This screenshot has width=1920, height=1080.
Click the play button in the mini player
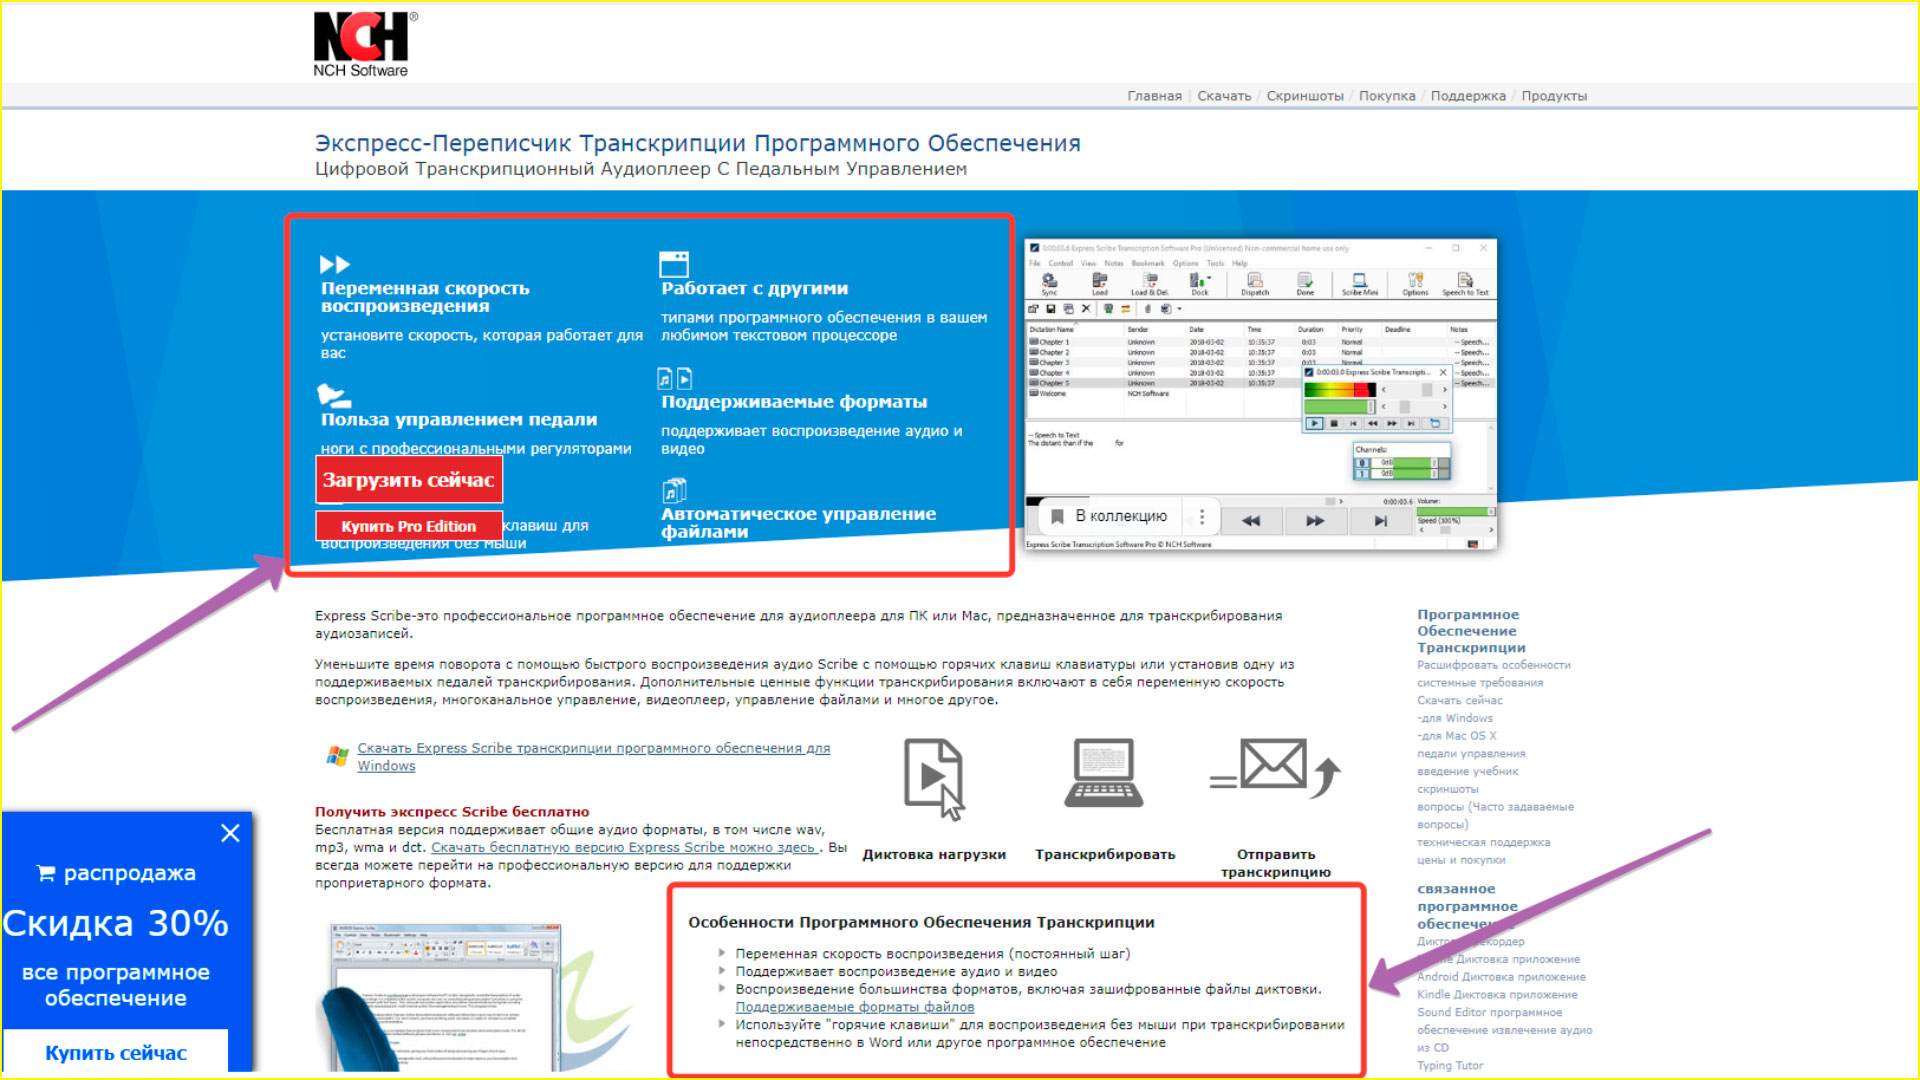[1314, 424]
